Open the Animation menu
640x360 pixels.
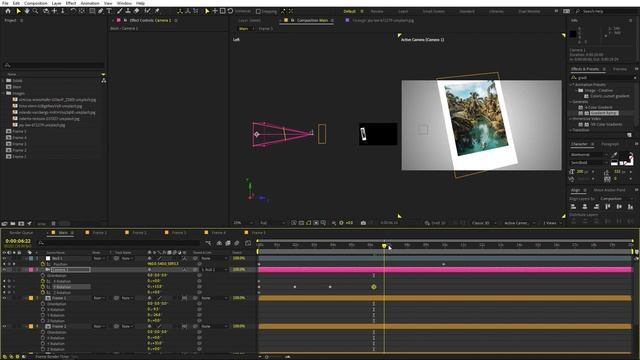pyautogui.click(x=90, y=3)
